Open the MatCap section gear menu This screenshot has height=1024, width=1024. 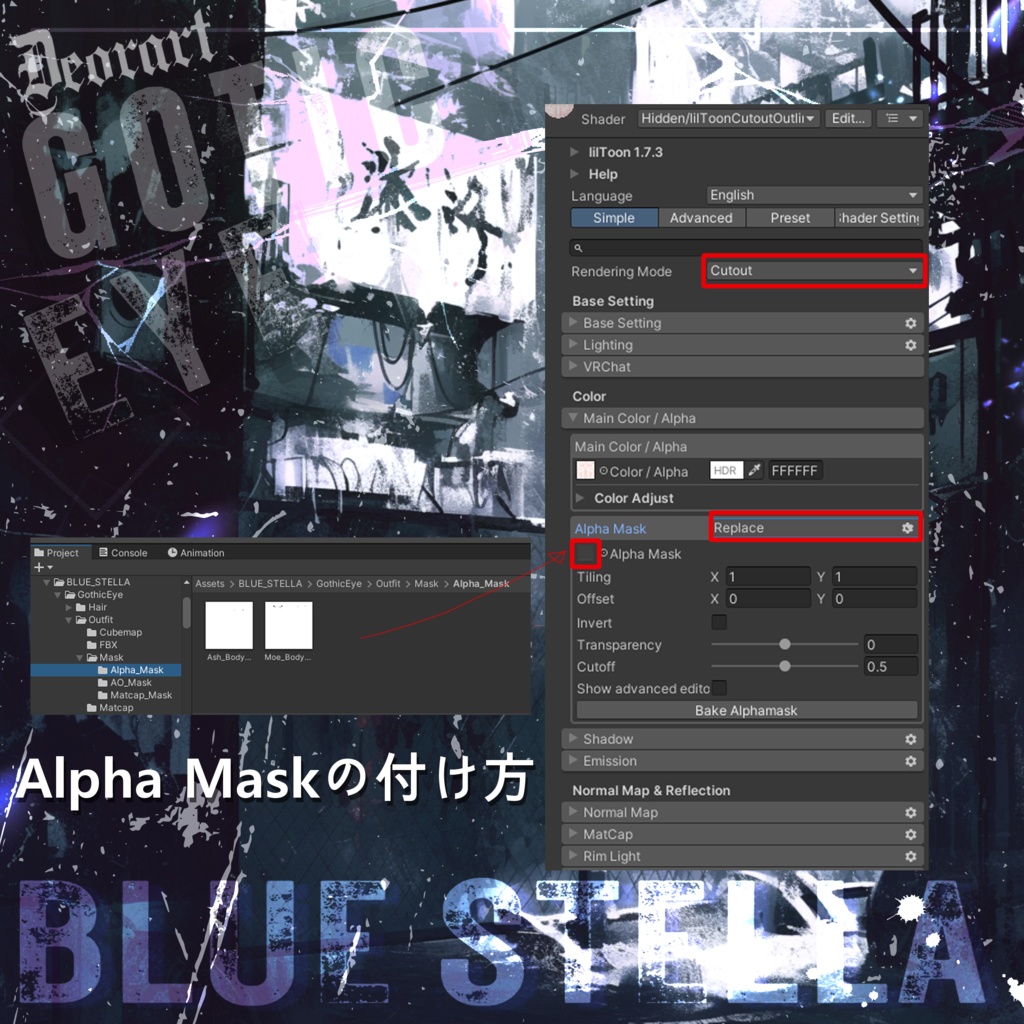point(910,835)
